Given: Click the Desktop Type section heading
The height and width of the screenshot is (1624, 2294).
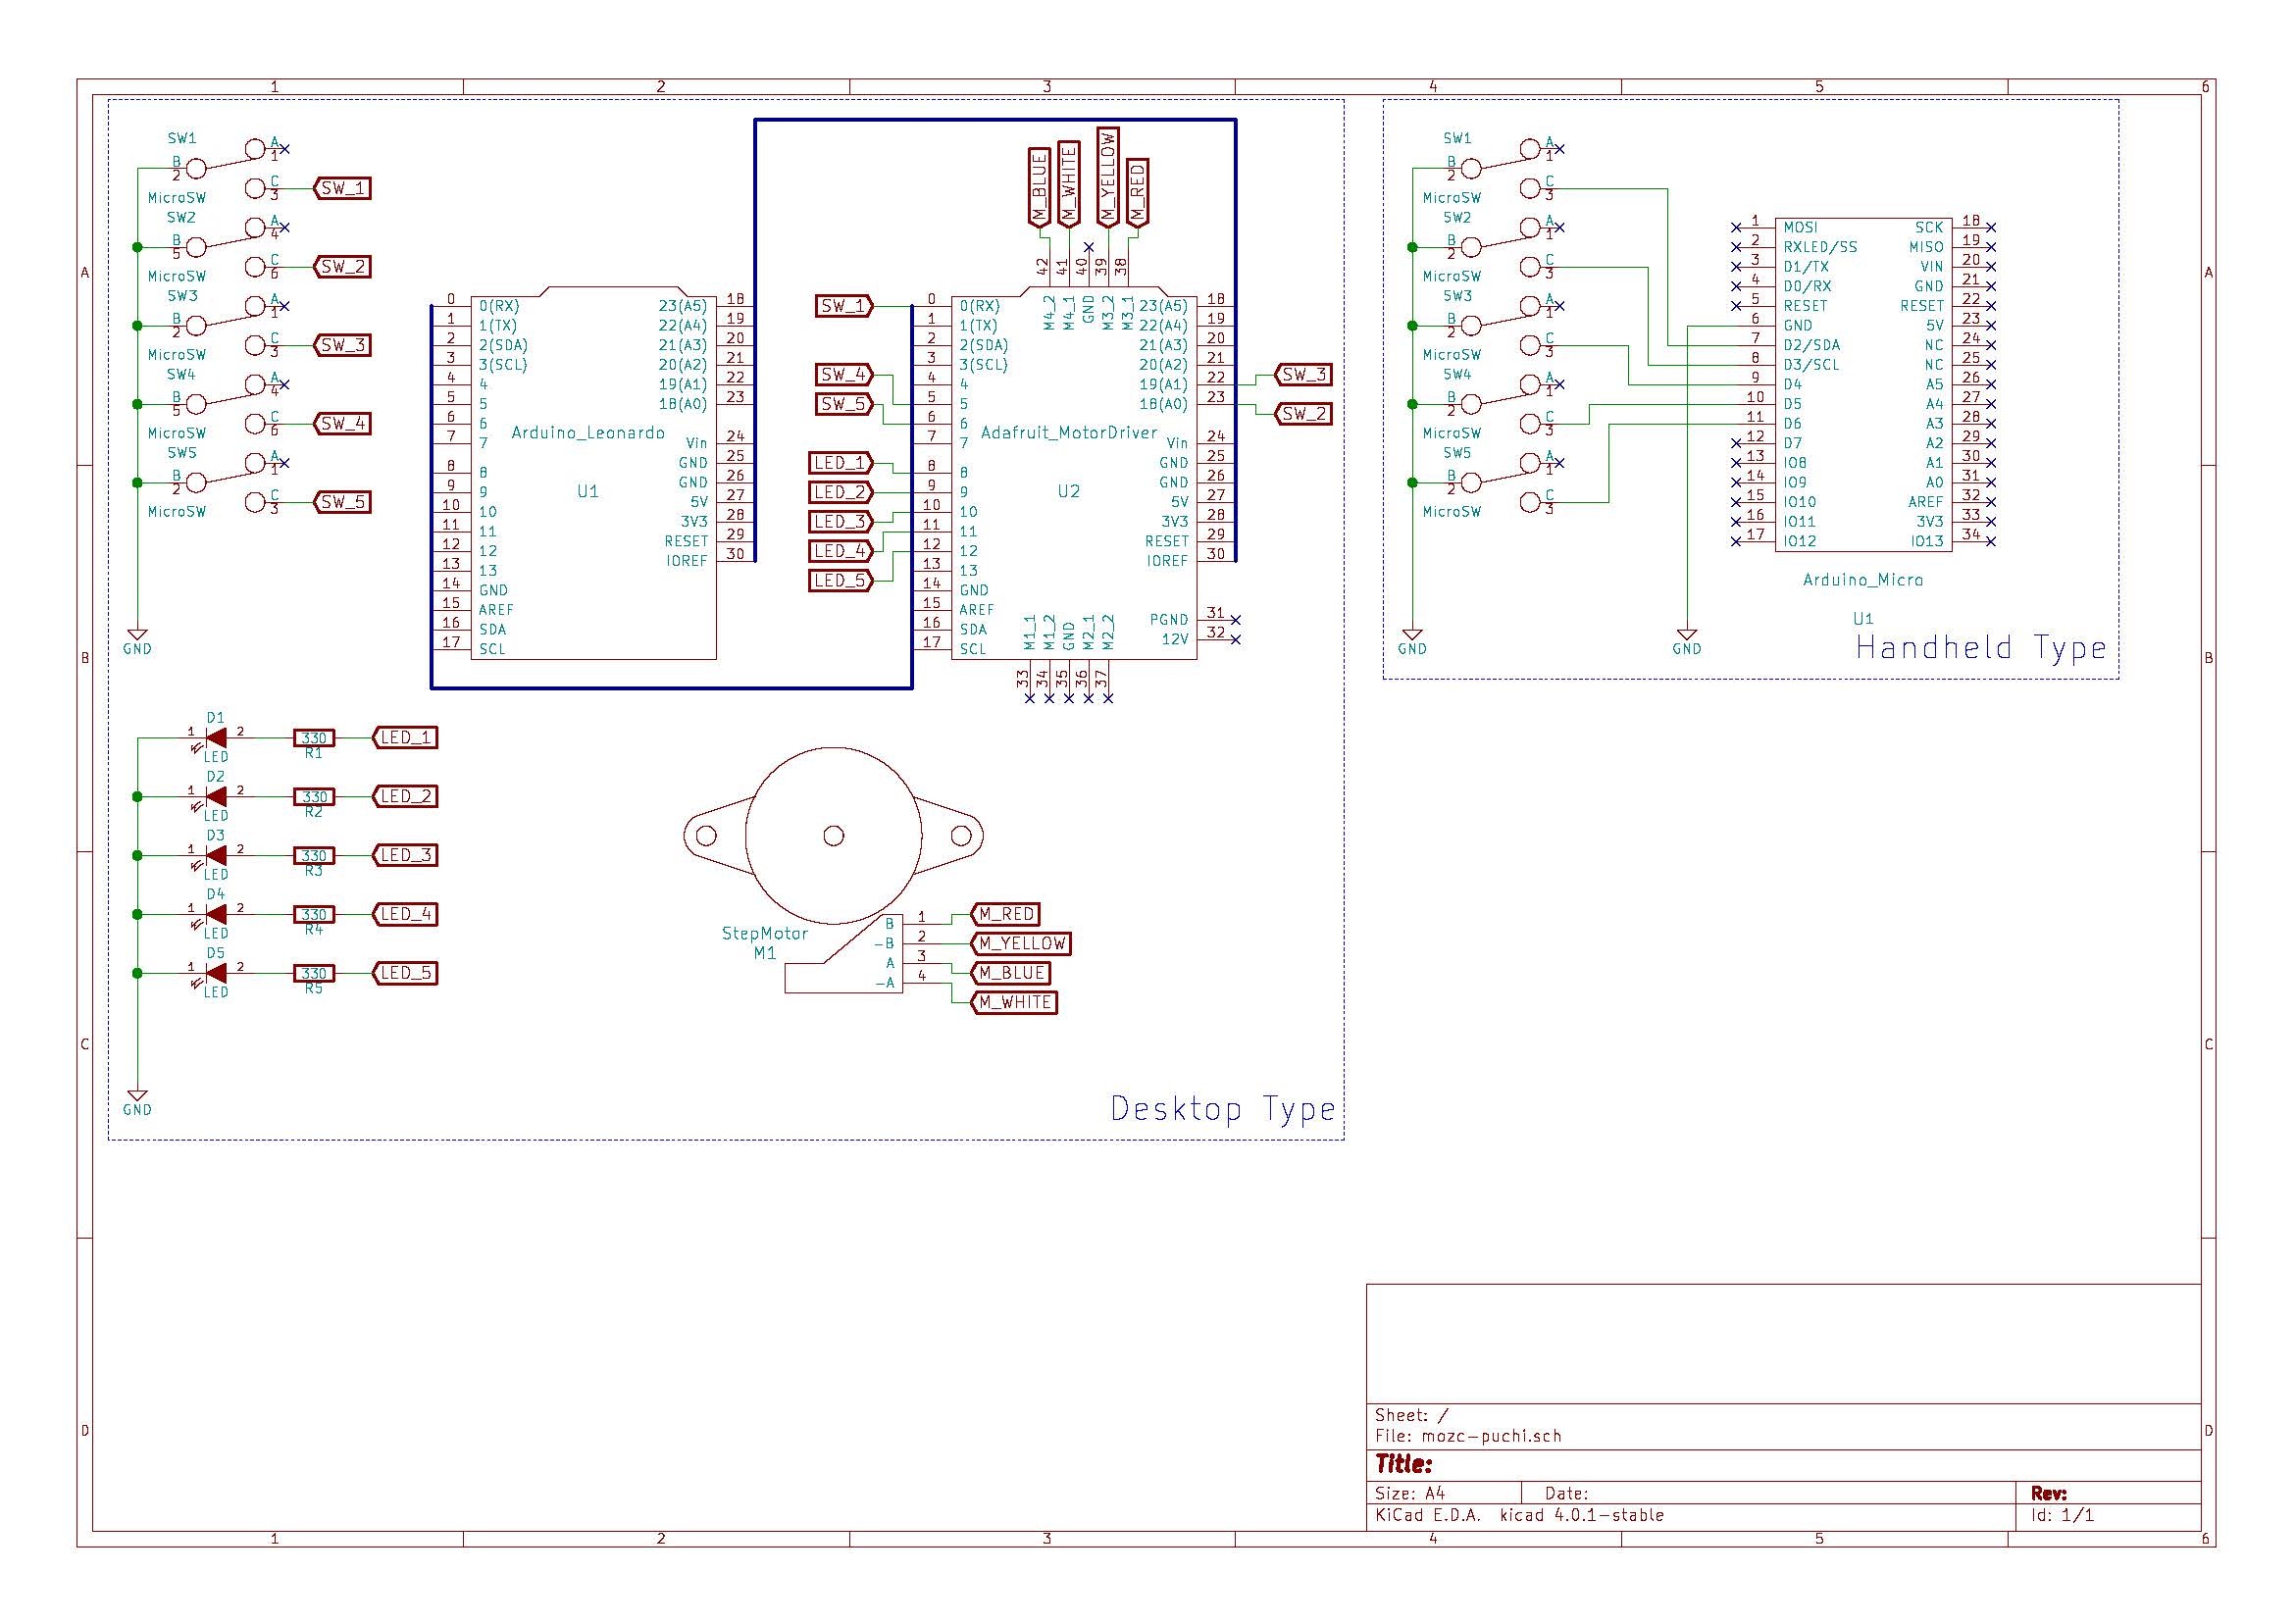Looking at the screenshot, I should pyautogui.click(x=1222, y=1108).
